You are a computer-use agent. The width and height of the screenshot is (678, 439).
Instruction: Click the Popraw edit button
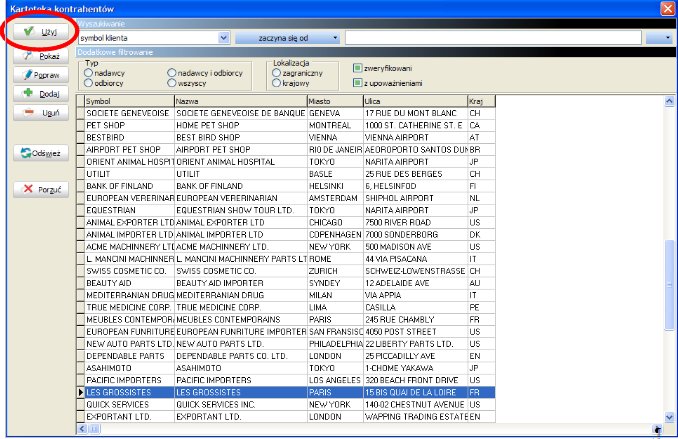click(41, 75)
